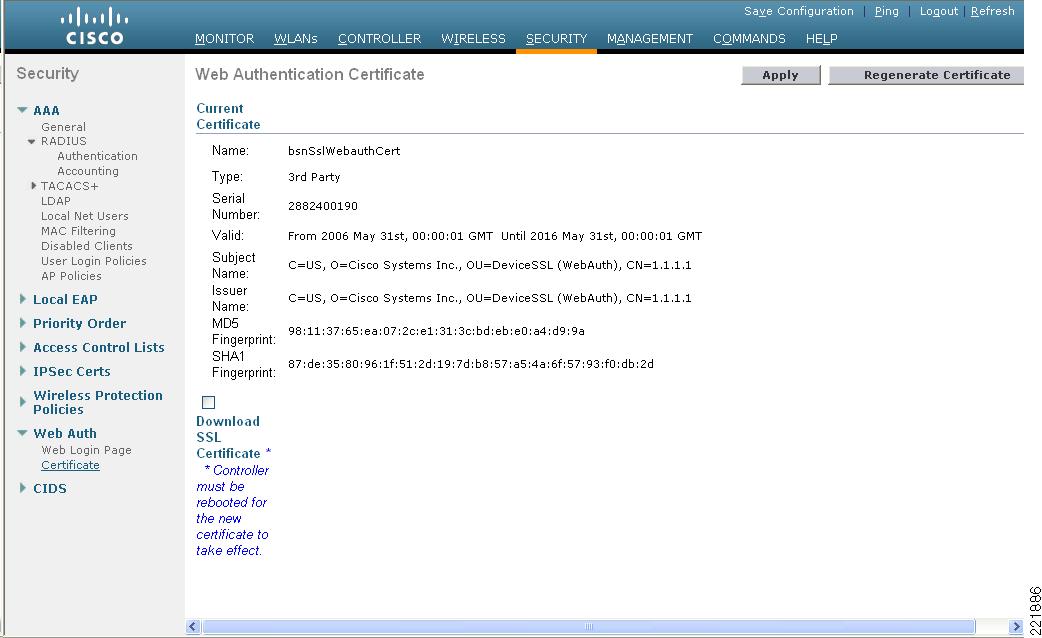Open MAC Filtering page
This screenshot has width=1042, height=638.
[78, 231]
